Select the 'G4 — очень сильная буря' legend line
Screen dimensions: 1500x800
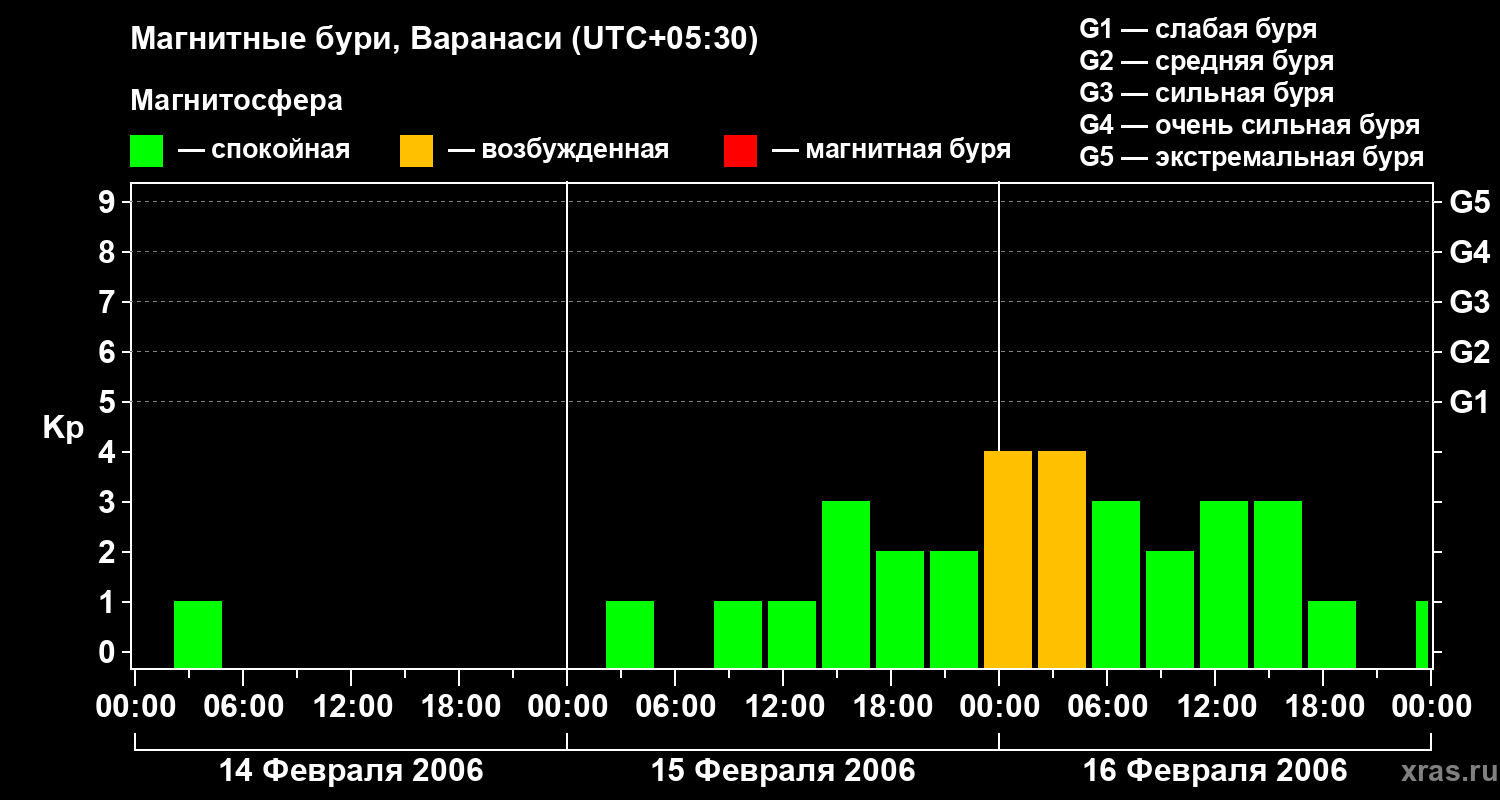click(x=1250, y=125)
